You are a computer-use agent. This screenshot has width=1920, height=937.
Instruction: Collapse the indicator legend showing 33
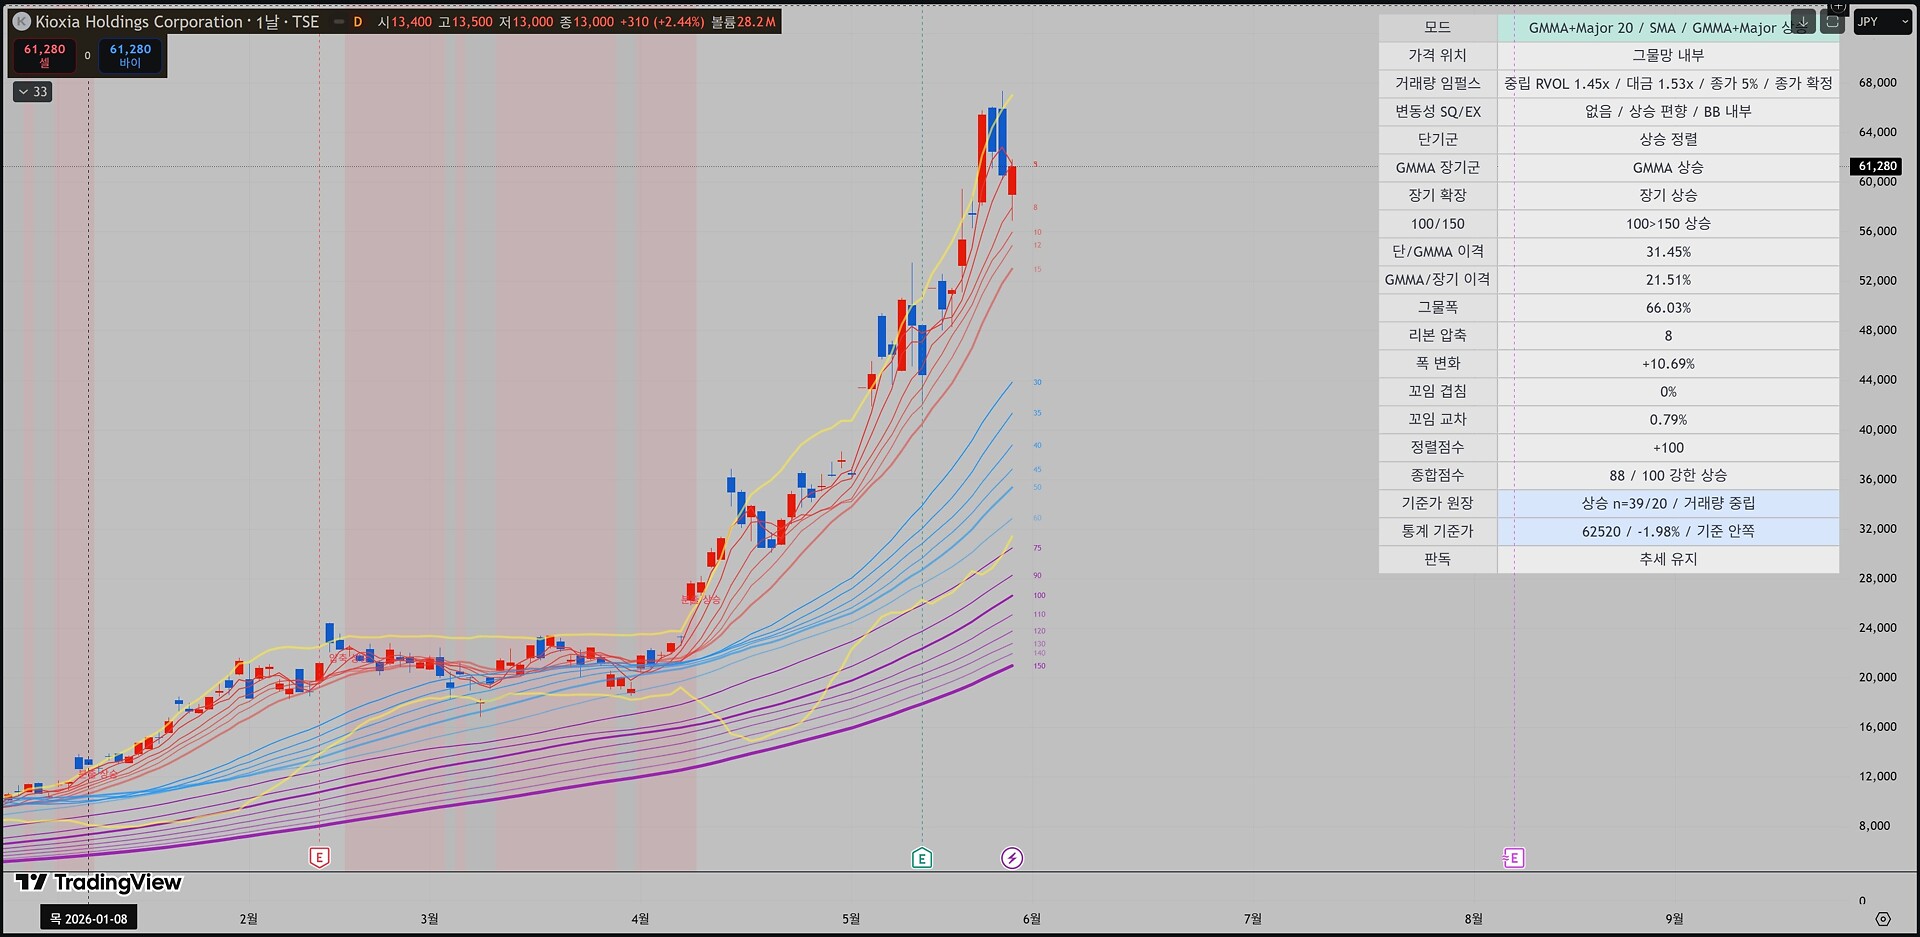coord(33,91)
